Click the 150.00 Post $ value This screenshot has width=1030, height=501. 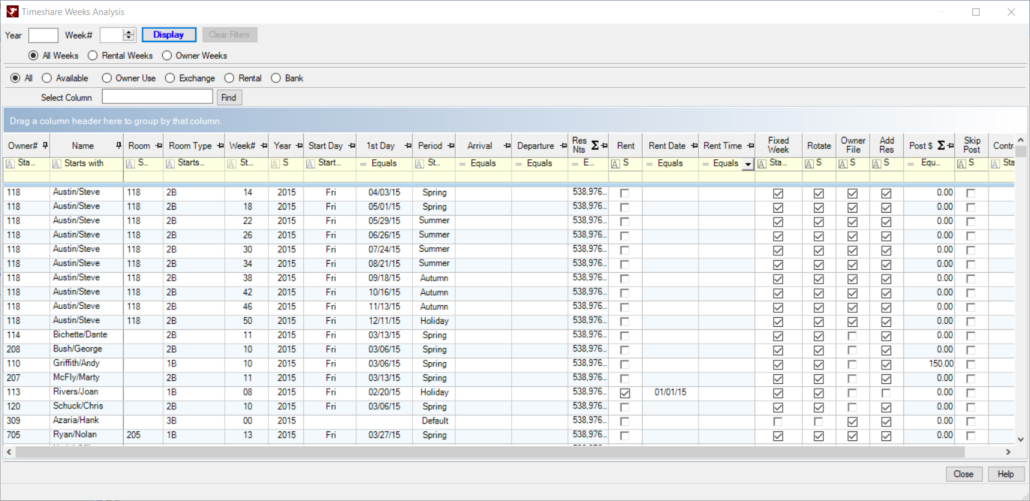(941, 364)
